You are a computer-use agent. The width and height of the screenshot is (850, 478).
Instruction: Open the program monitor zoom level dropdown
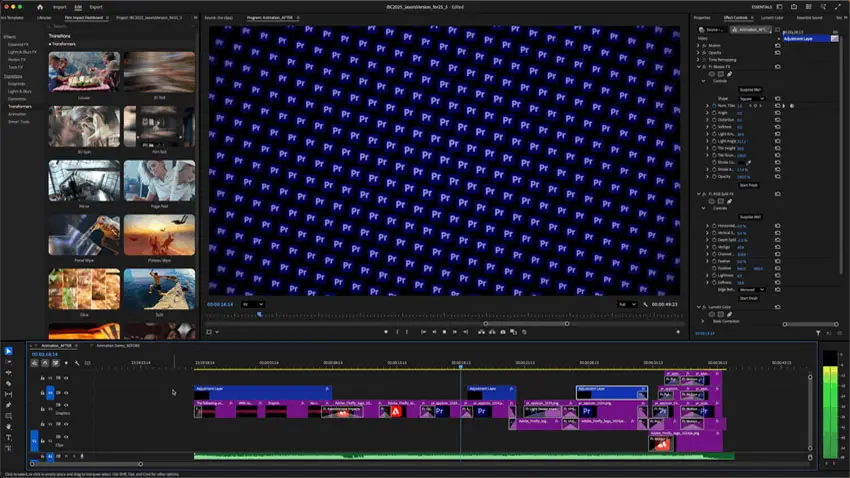[253, 305]
